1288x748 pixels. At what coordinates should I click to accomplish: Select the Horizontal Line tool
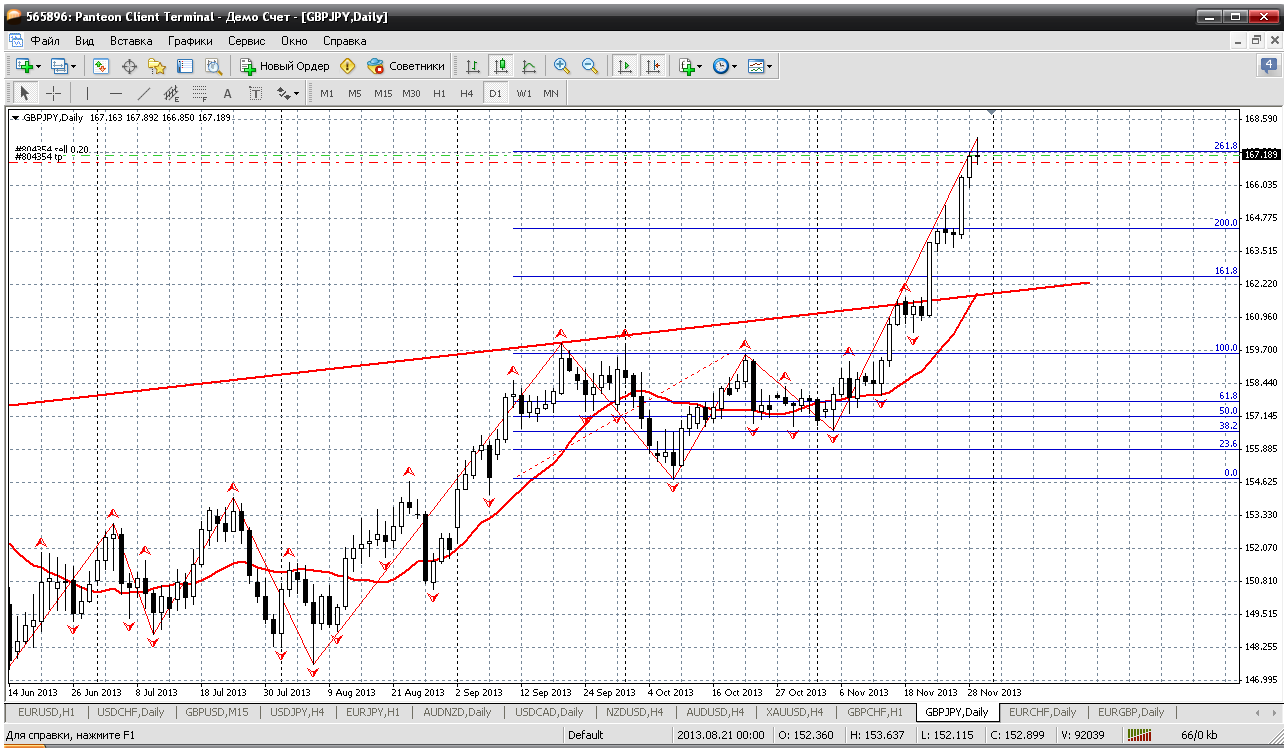click(115, 93)
